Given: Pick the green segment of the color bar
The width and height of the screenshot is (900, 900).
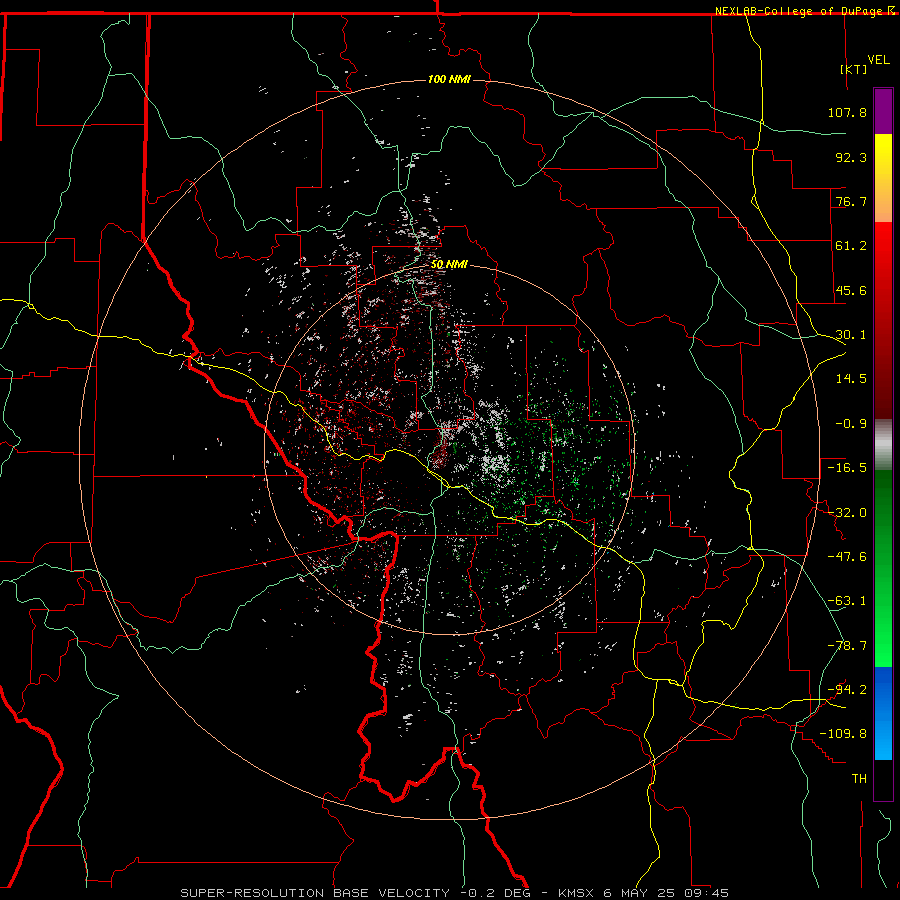Looking at the screenshot, I should tap(883, 568).
